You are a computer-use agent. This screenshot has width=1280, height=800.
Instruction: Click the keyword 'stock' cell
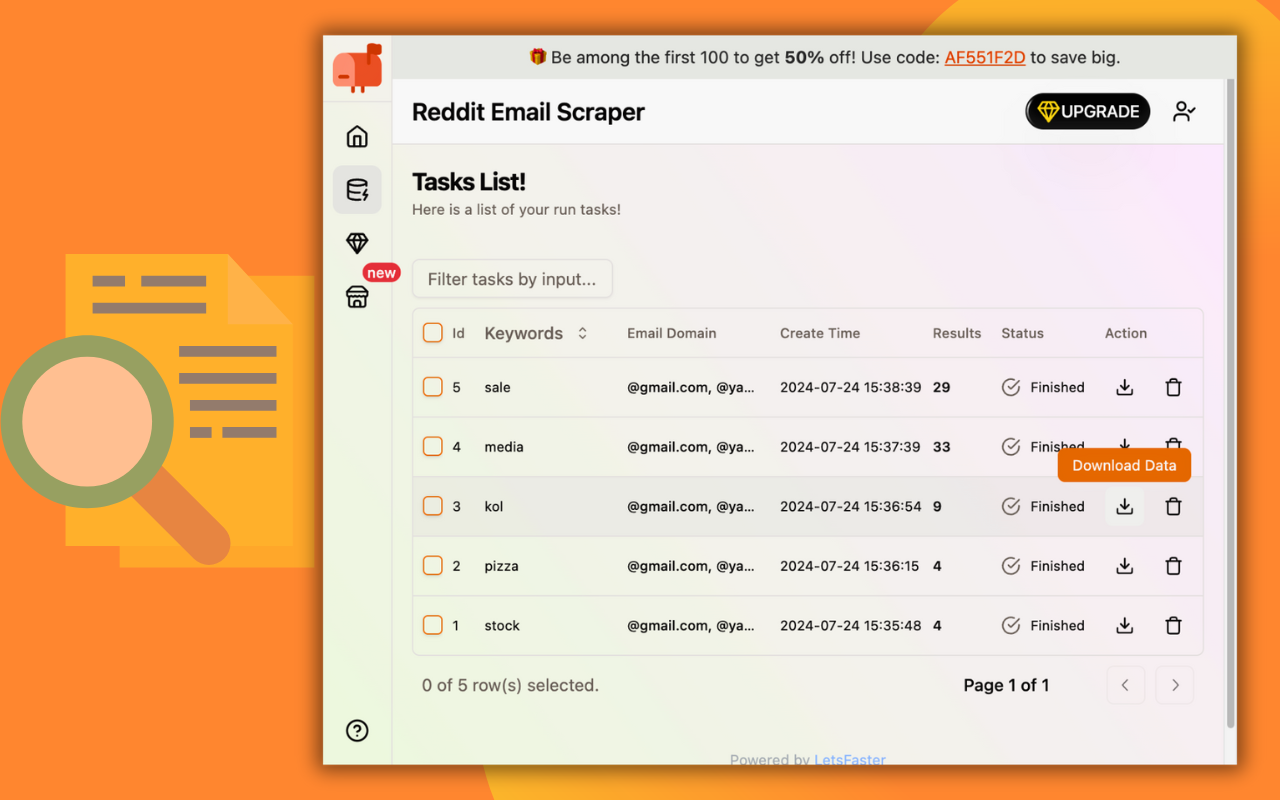(502, 626)
